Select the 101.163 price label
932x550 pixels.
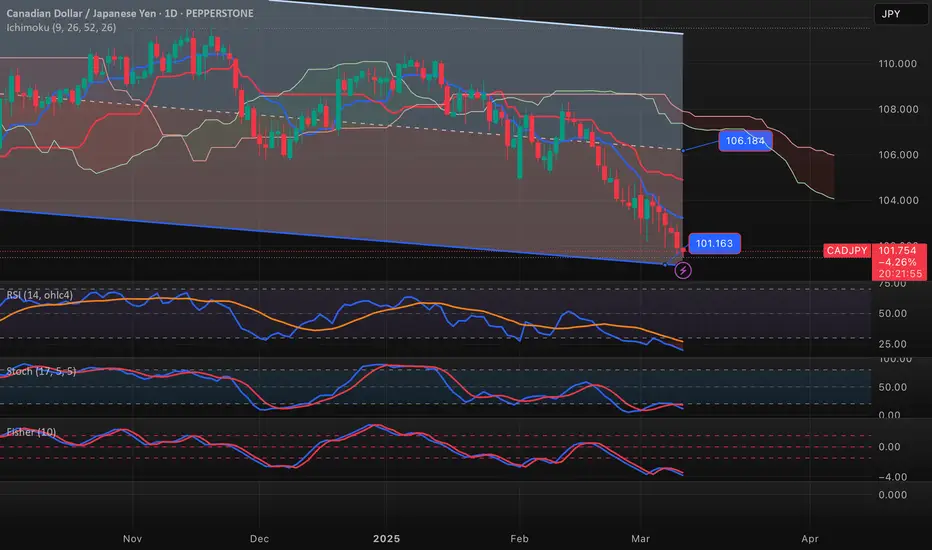(x=714, y=243)
